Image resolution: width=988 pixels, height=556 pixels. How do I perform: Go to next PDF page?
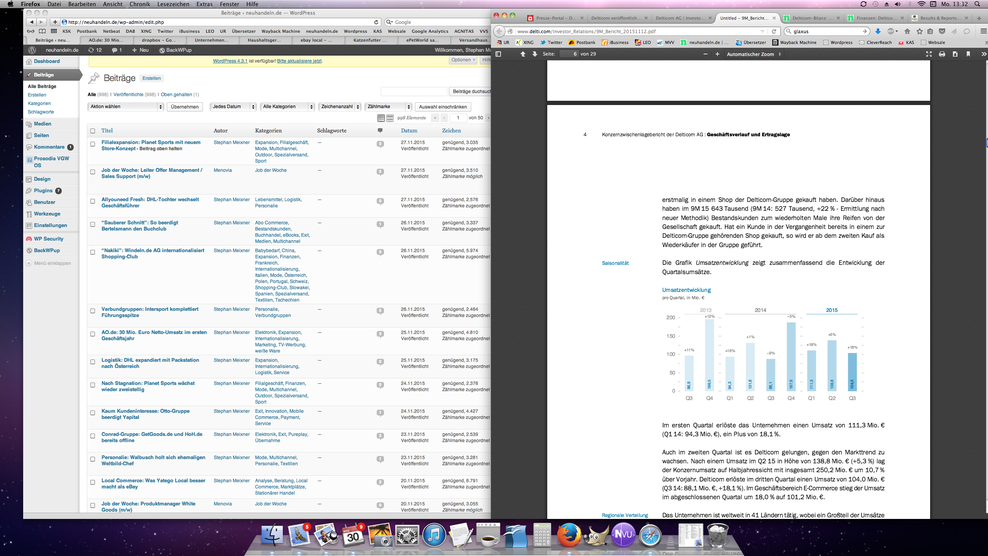pyautogui.click(x=534, y=54)
